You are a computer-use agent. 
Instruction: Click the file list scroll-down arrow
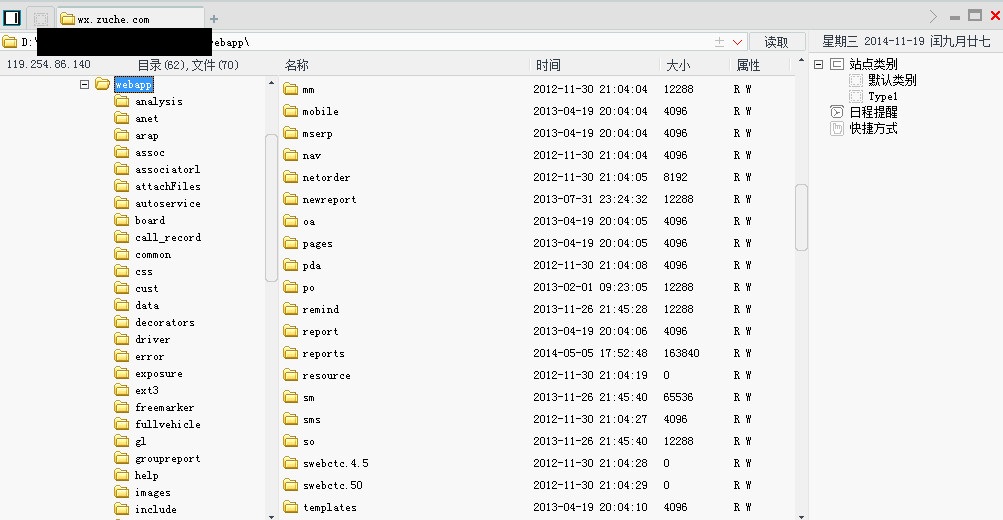point(801,516)
